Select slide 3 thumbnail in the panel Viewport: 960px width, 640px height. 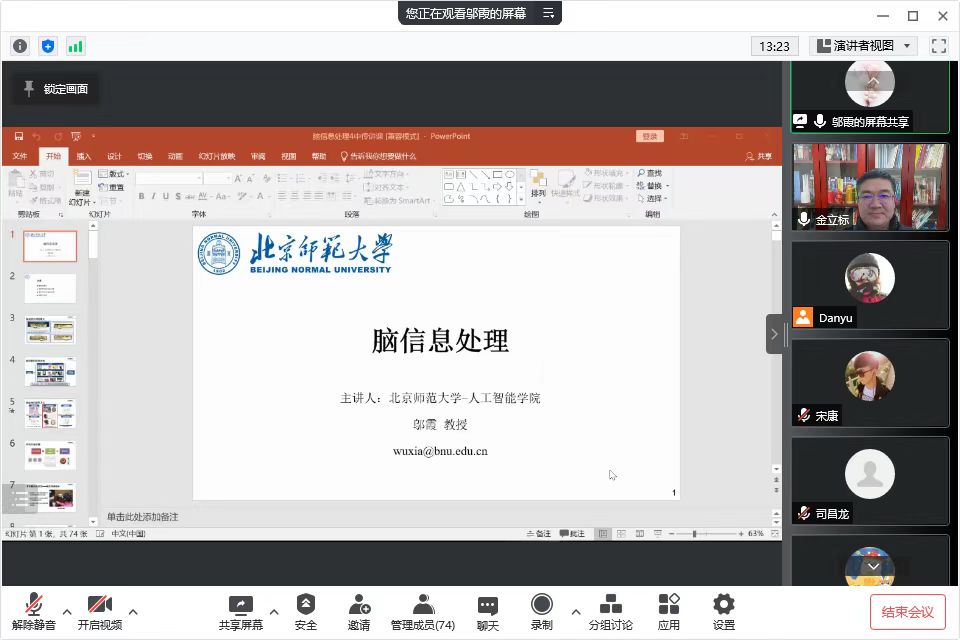tap(50, 330)
